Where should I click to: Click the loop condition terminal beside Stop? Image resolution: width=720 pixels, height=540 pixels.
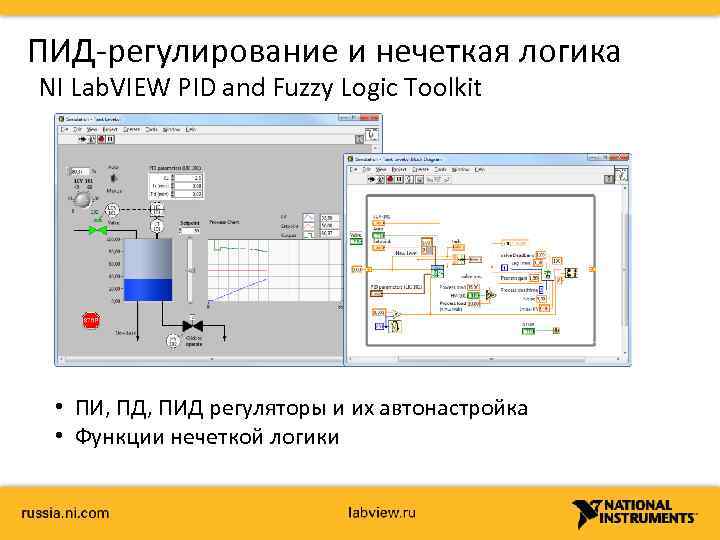coord(556,331)
